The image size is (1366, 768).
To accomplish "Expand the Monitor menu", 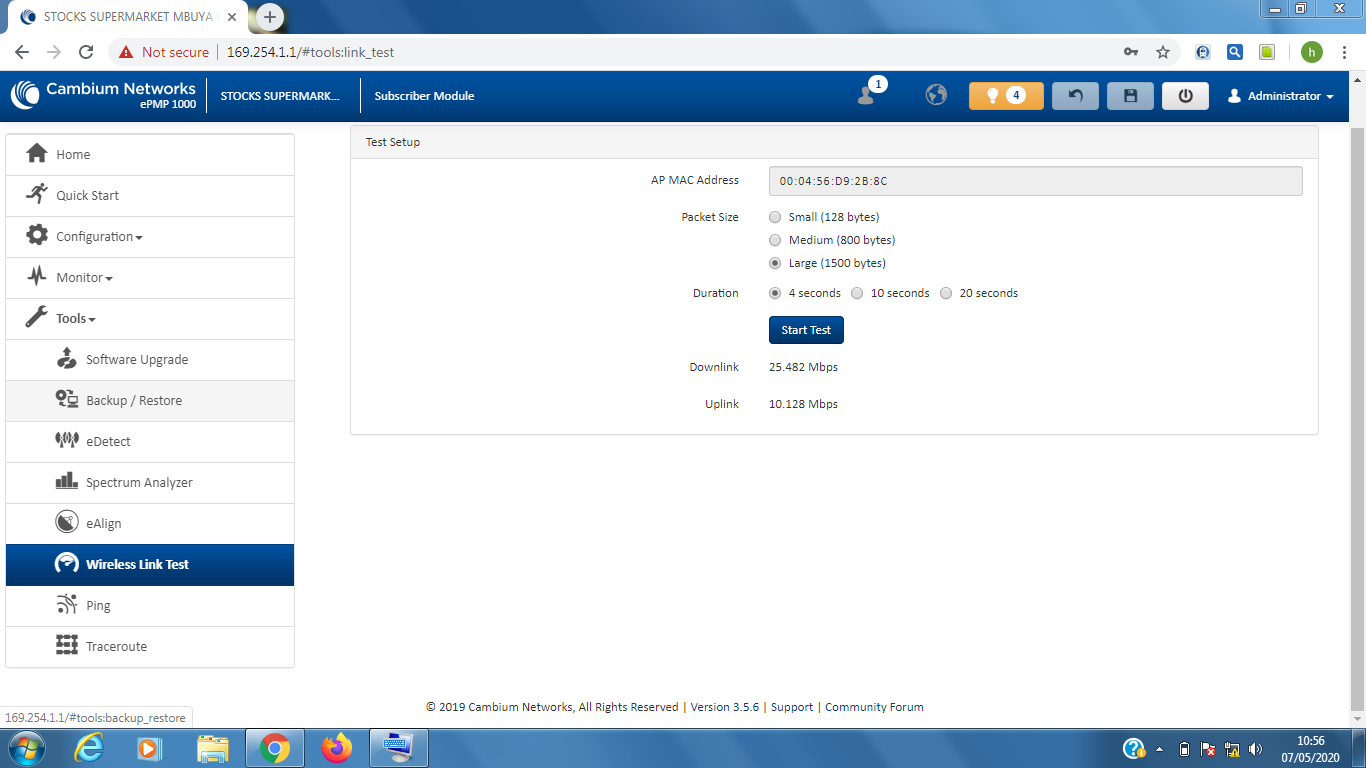I will click(x=84, y=278).
